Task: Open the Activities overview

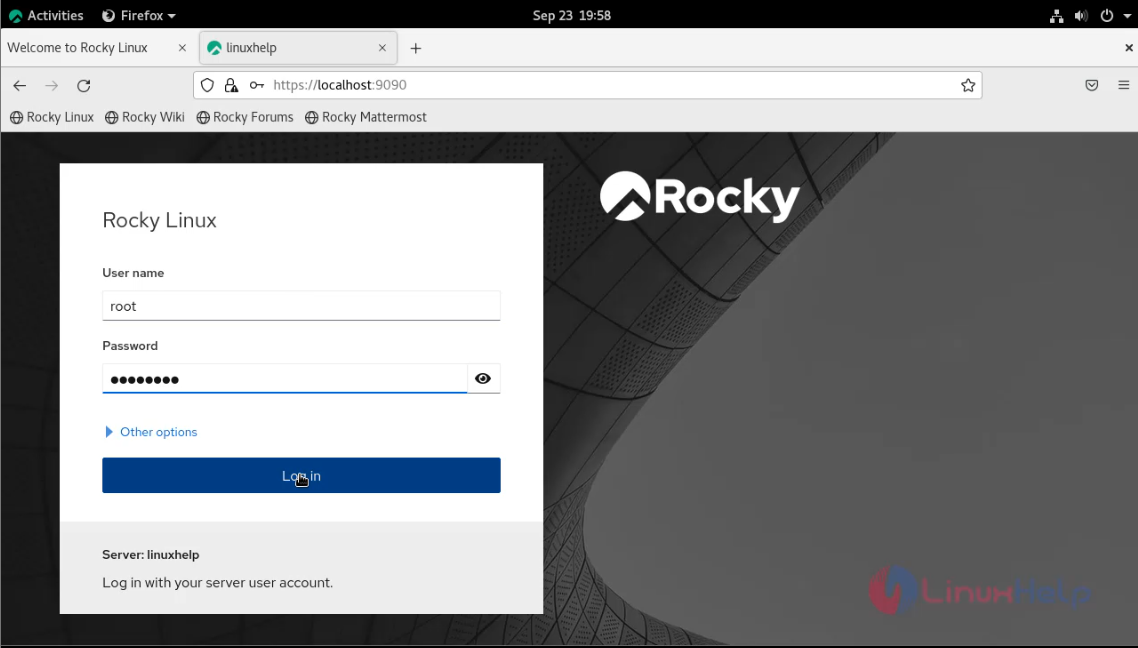Action: click(46, 15)
